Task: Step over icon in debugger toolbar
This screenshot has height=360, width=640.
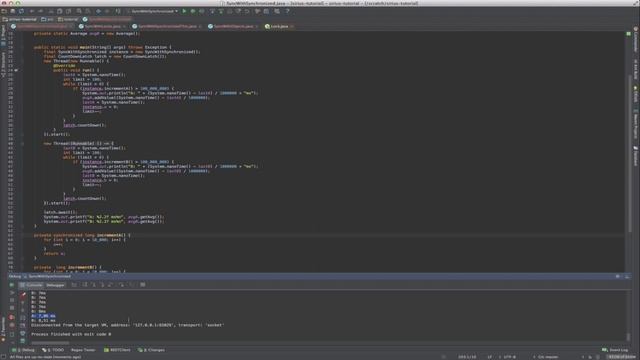Action: pyautogui.click(x=85, y=285)
